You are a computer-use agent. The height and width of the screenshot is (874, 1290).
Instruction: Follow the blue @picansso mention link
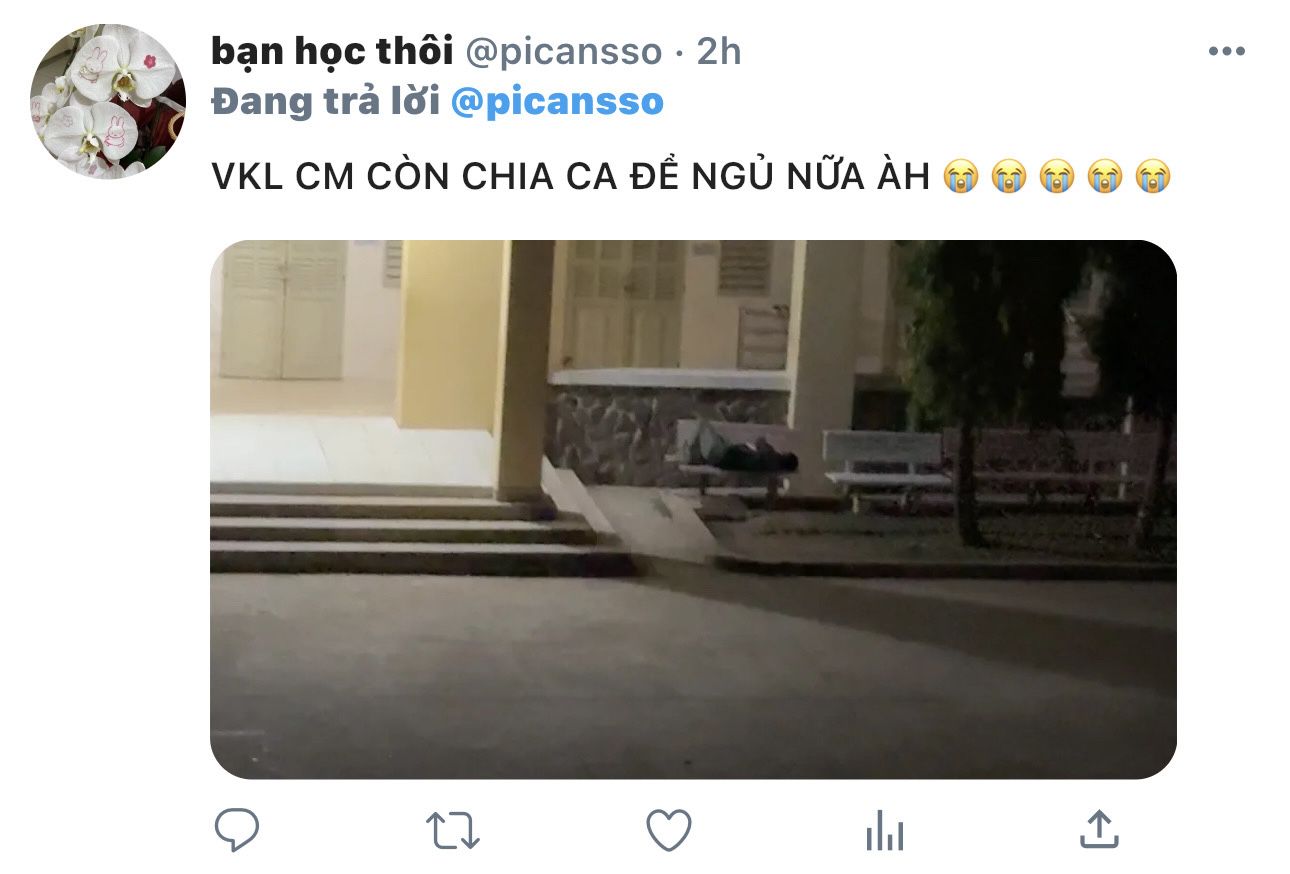point(557,102)
